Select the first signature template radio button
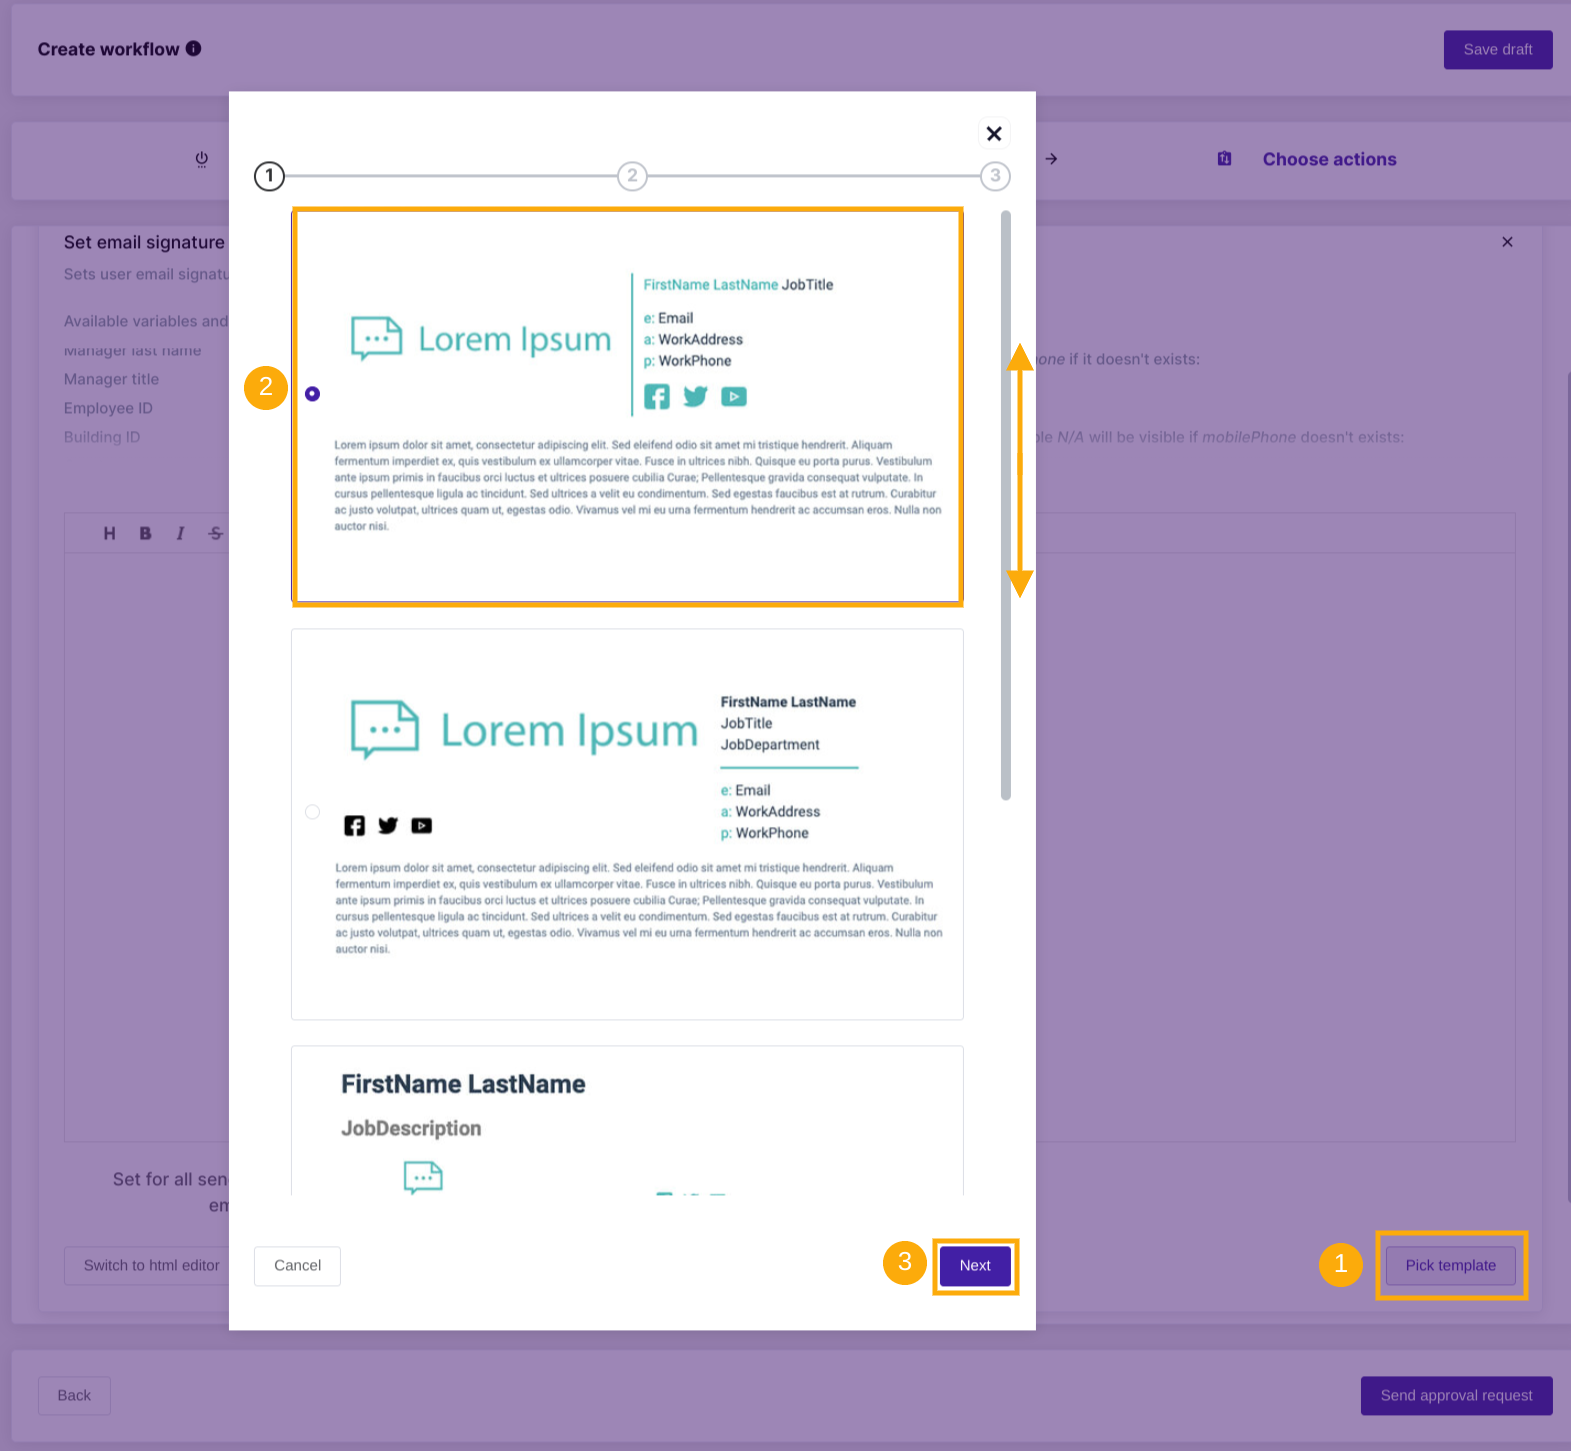1571x1451 pixels. 313,394
